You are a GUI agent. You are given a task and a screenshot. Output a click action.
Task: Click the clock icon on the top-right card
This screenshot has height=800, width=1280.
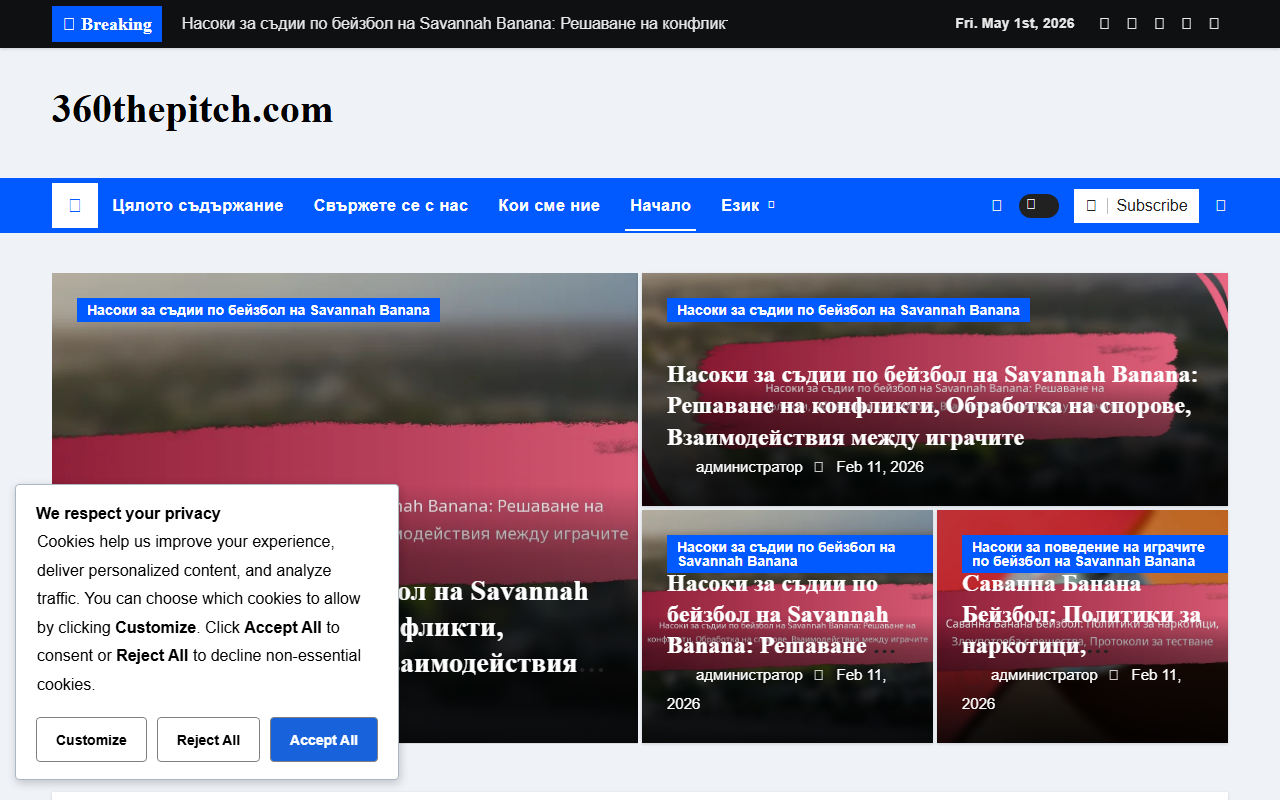(818, 467)
